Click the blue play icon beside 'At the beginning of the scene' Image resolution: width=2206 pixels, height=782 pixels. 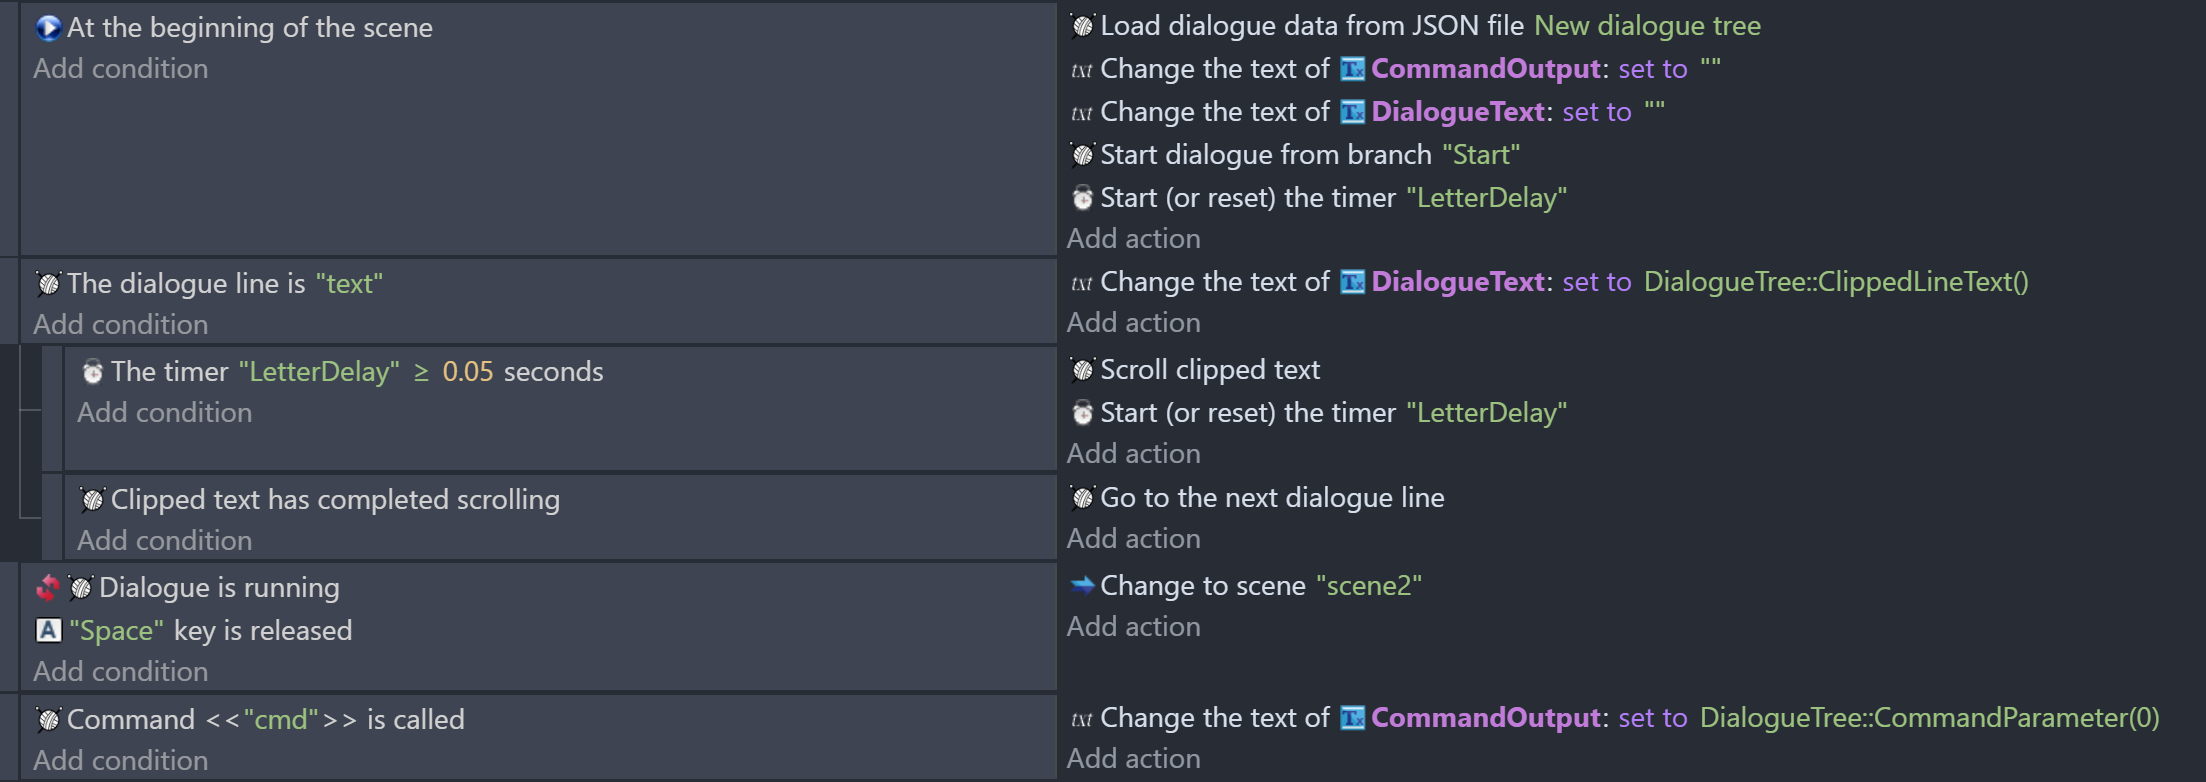coord(48,27)
